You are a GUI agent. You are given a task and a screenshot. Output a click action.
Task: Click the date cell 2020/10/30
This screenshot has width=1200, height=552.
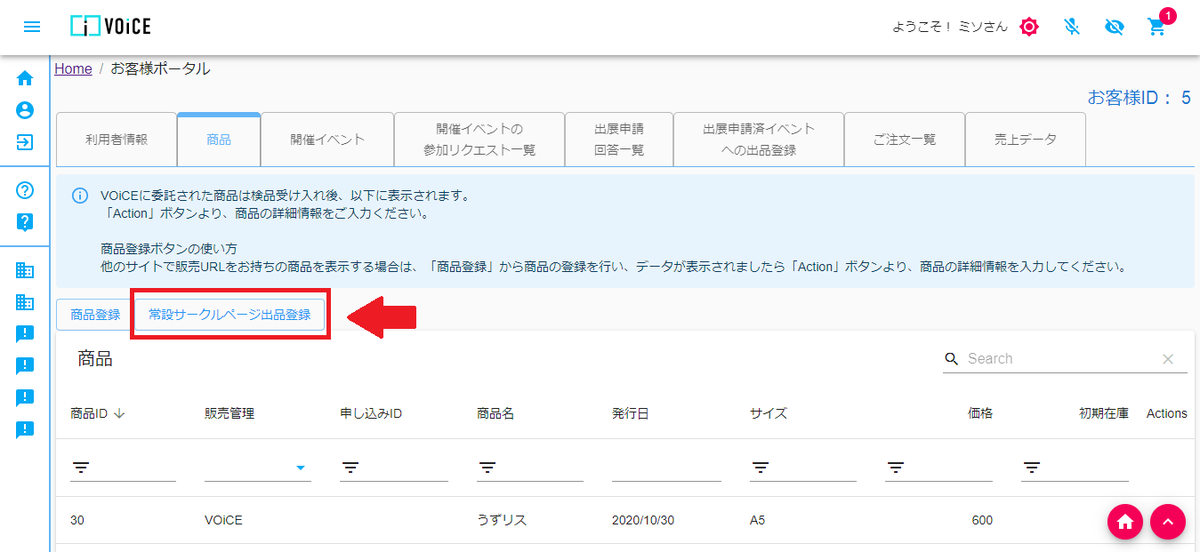[x=645, y=521]
